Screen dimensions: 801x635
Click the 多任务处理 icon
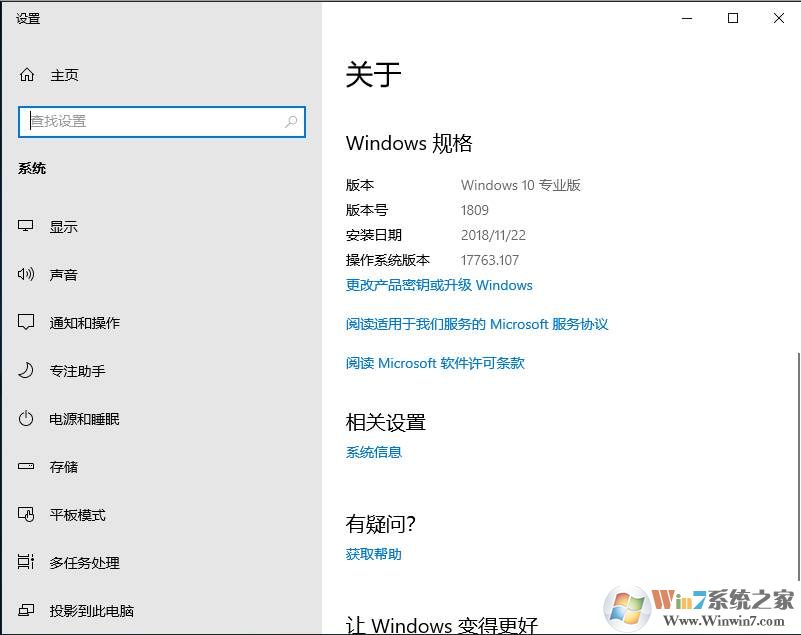[x=26, y=562]
